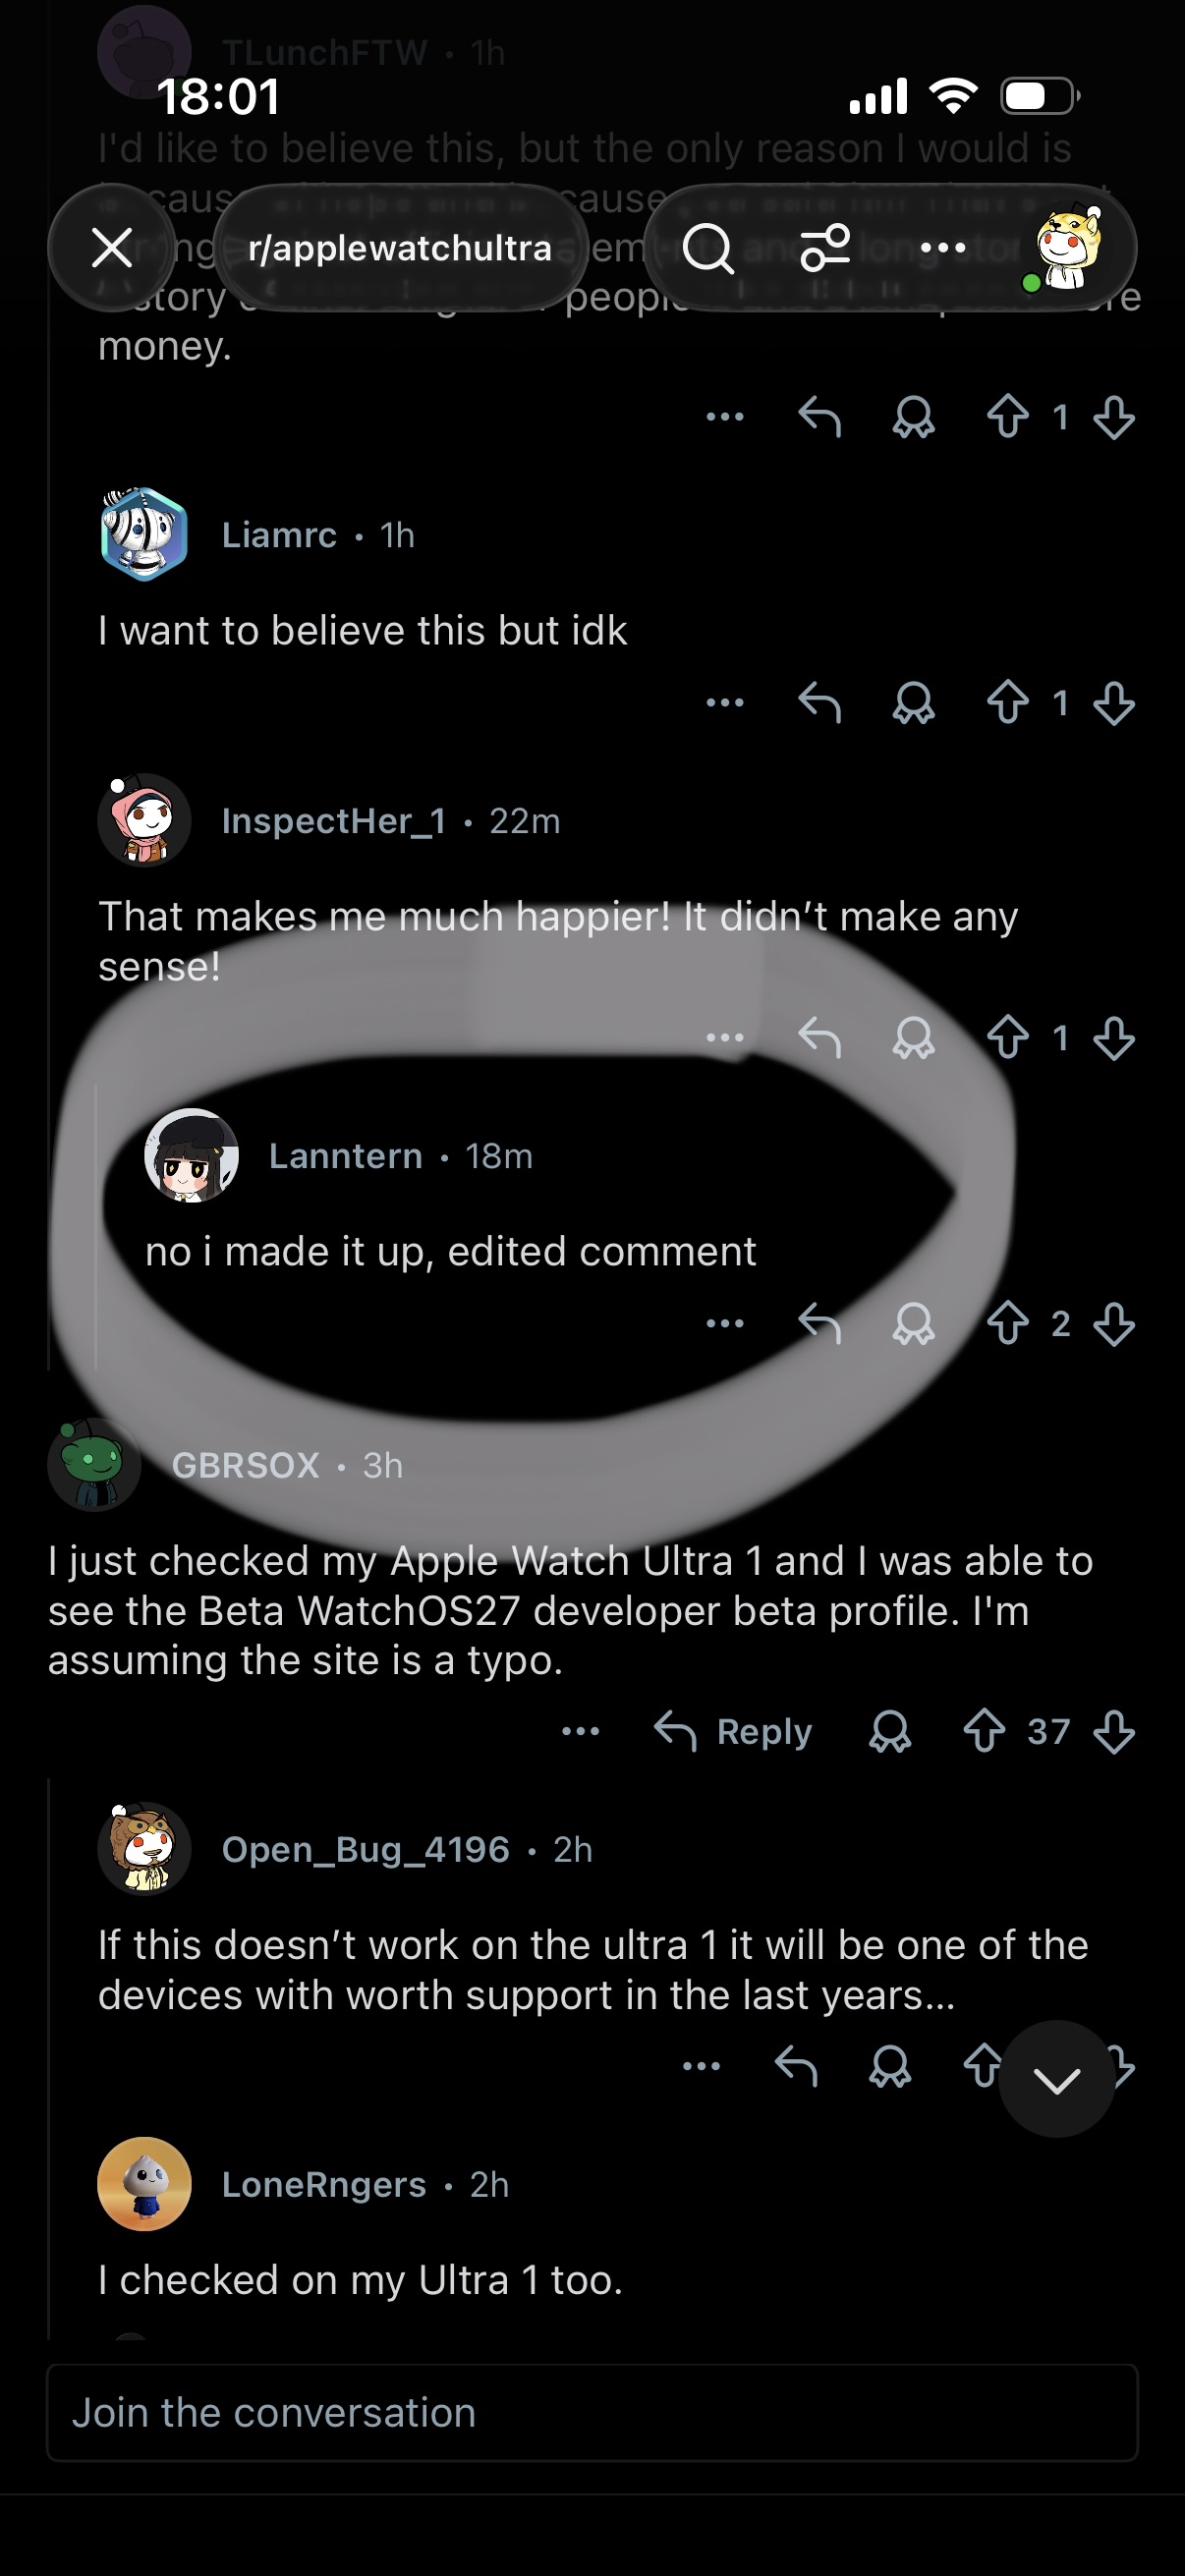
Task: Give an award to GBRSOX's comment
Action: coord(890,1731)
